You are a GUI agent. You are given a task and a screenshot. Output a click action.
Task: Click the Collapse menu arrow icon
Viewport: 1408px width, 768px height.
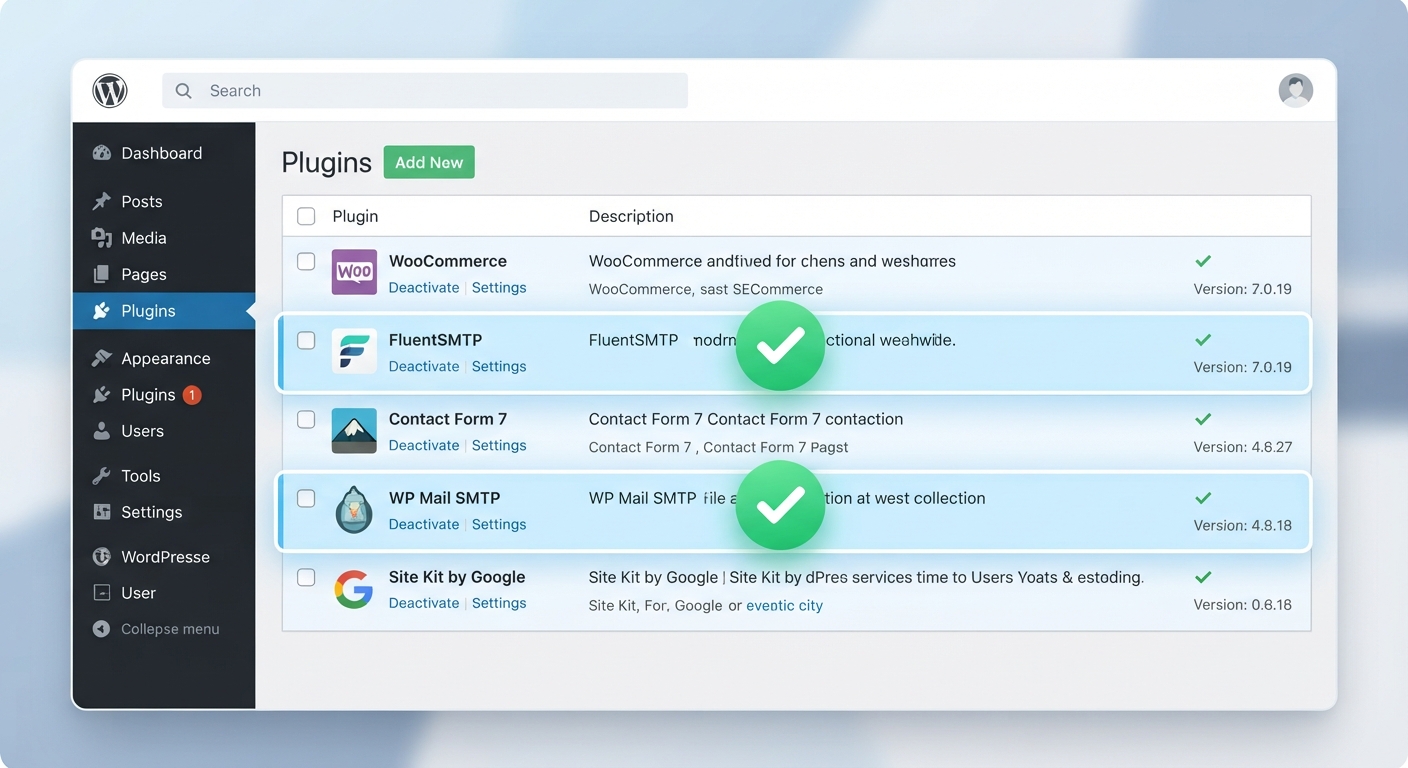click(101, 629)
